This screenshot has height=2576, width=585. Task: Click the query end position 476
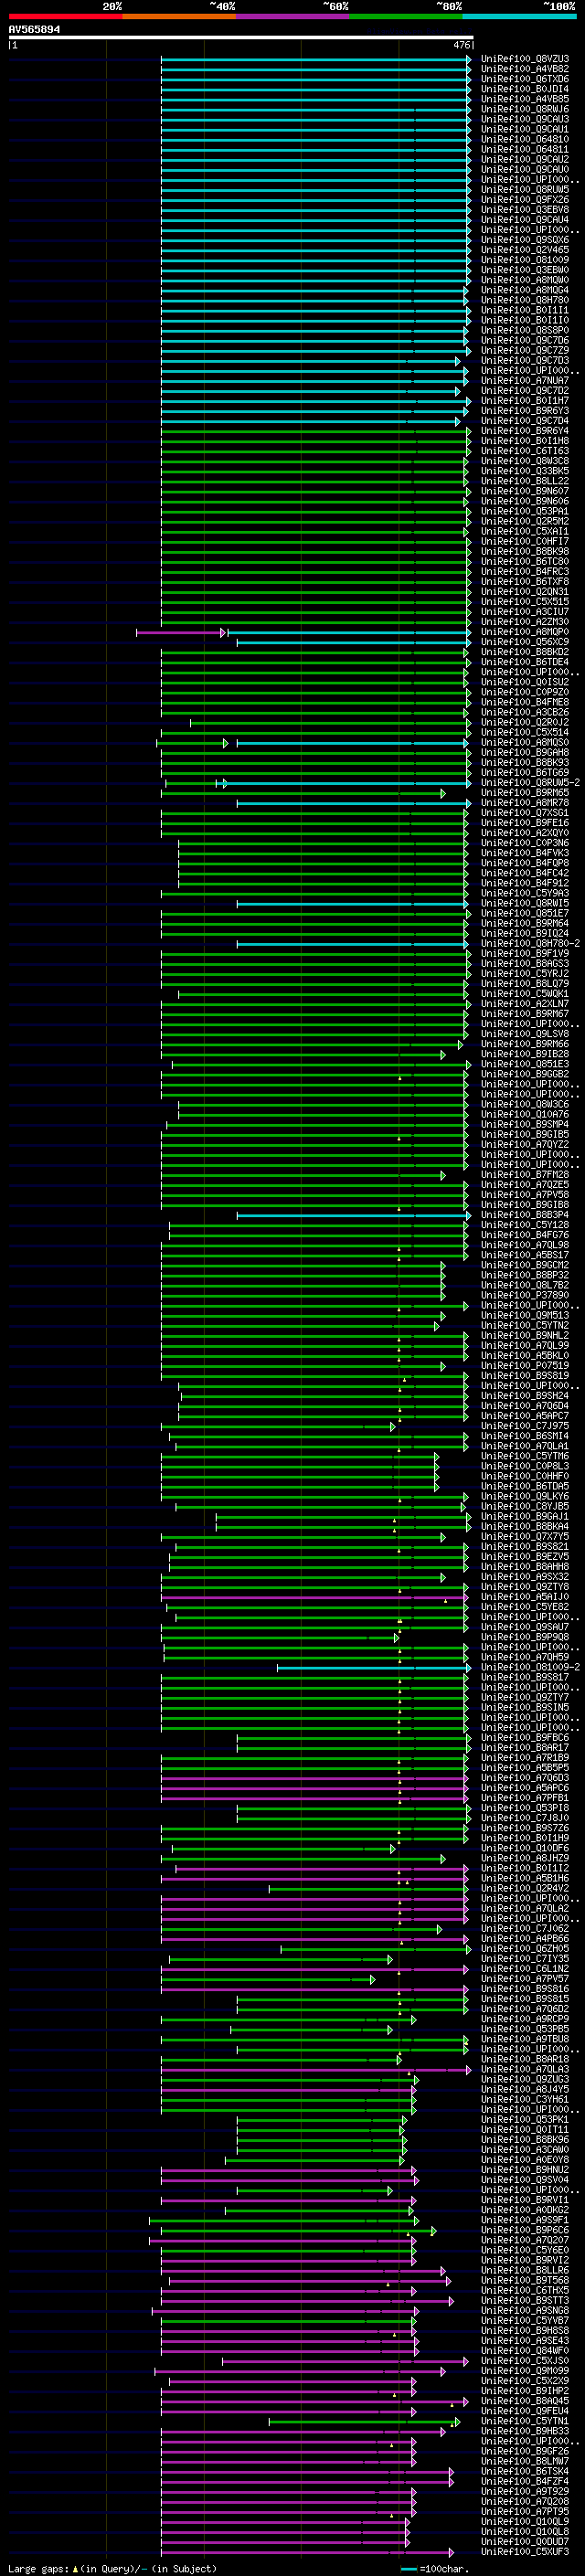coord(461,45)
